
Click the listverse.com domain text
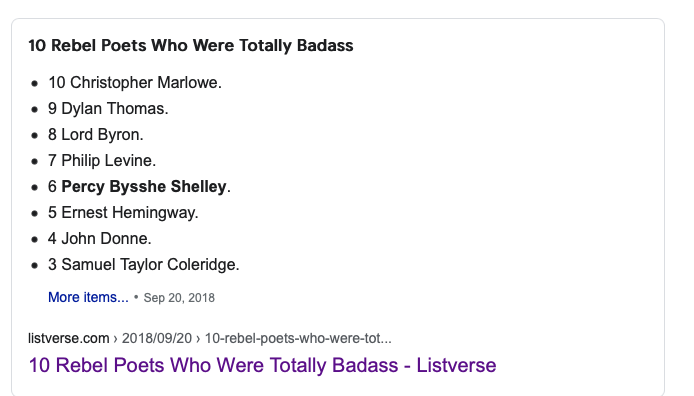pyautogui.click(x=69, y=338)
